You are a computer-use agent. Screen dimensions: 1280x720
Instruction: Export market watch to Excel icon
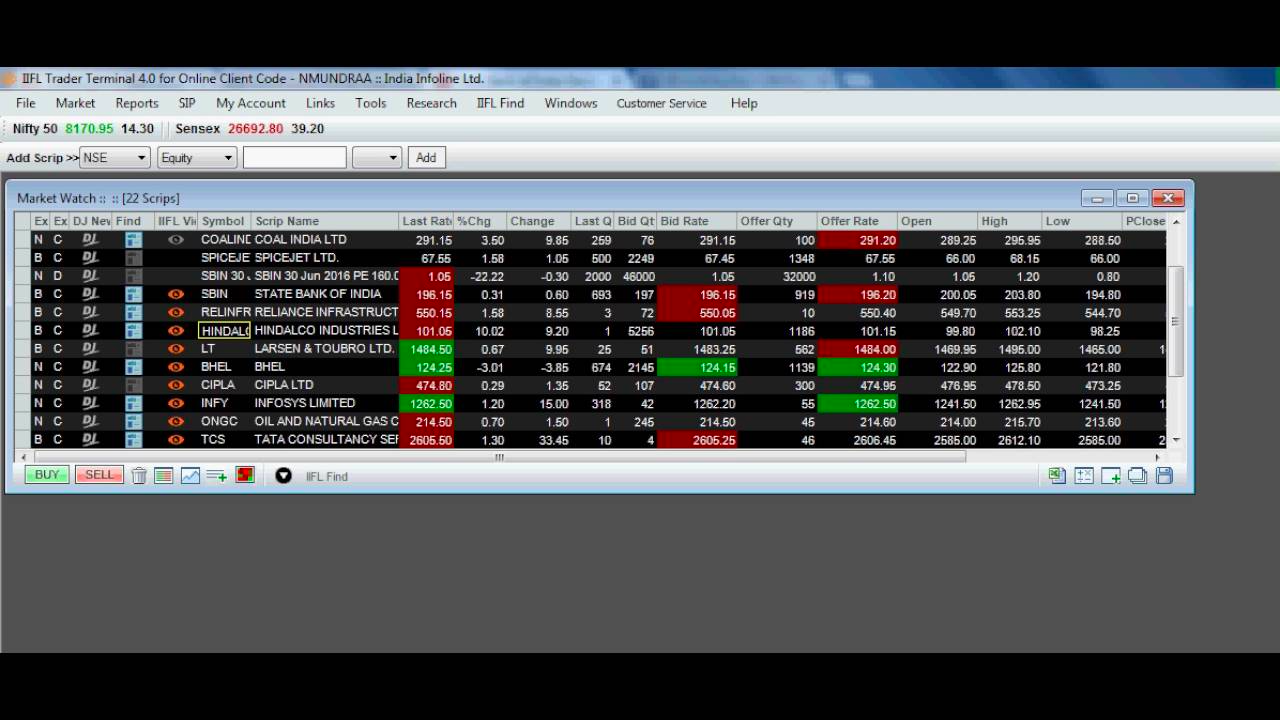1057,476
